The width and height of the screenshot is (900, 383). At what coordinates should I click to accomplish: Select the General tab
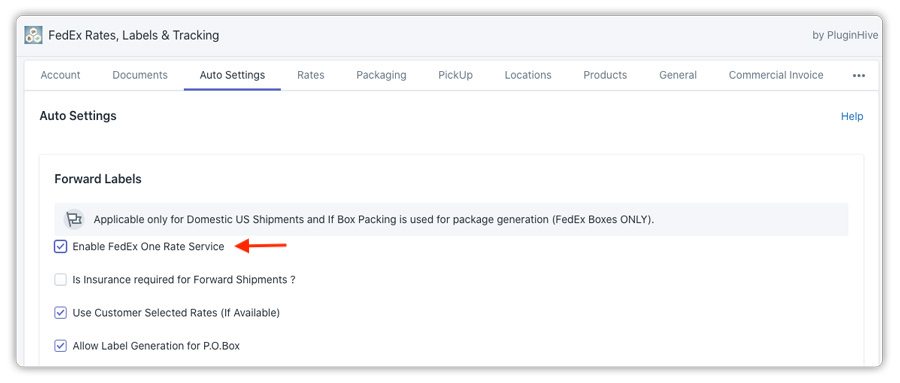(x=678, y=75)
